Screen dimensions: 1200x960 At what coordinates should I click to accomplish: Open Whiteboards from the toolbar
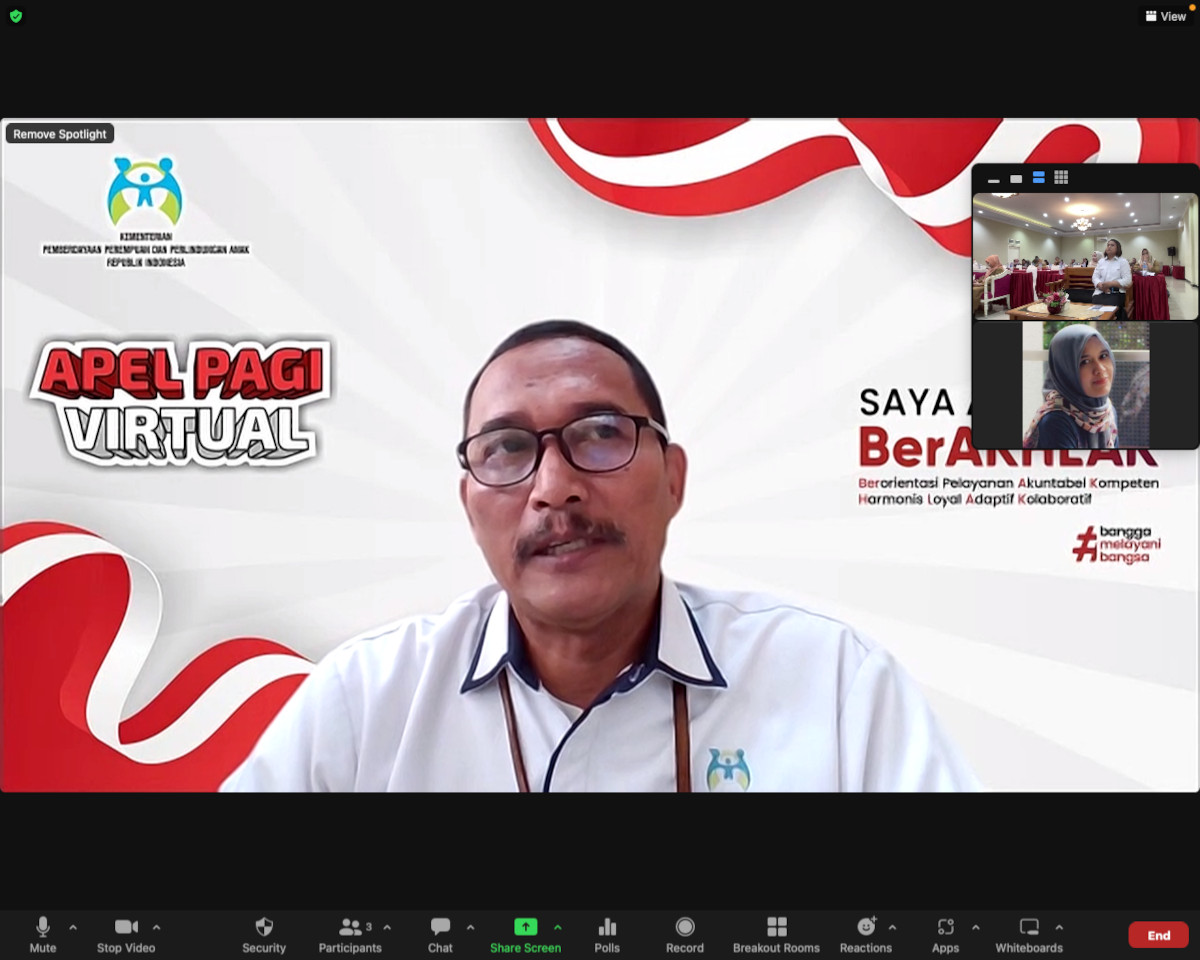(x=1028, y=934)
